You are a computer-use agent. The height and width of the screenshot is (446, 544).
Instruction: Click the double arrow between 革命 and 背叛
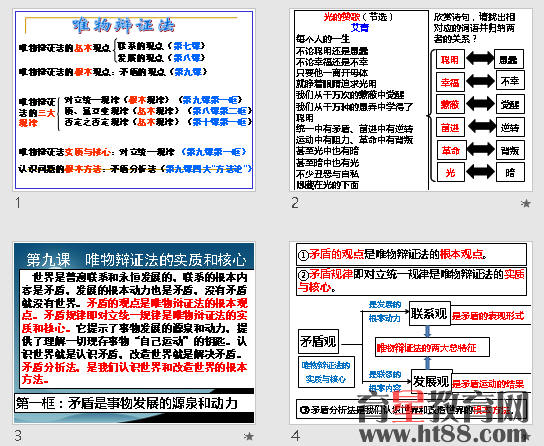point(481,149)
